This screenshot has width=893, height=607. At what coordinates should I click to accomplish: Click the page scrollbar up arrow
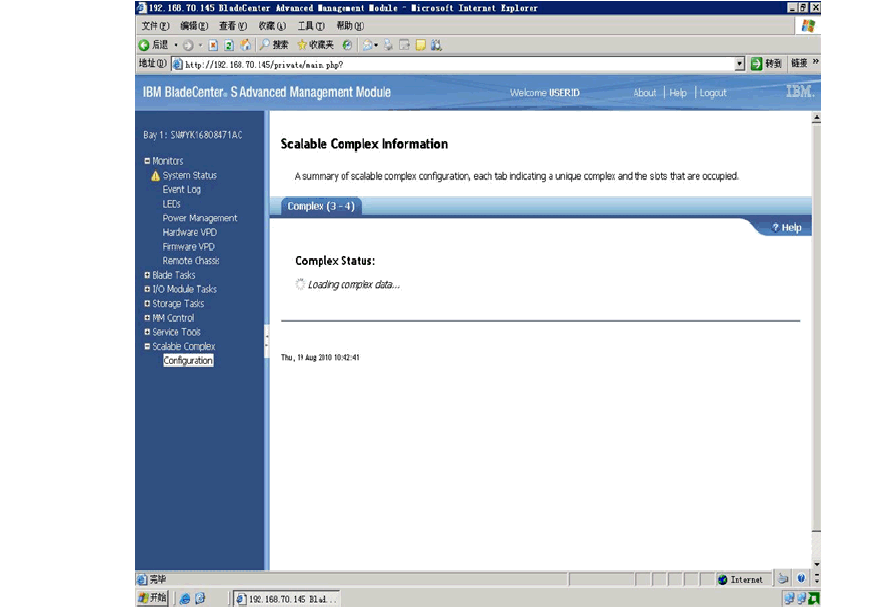816,118
